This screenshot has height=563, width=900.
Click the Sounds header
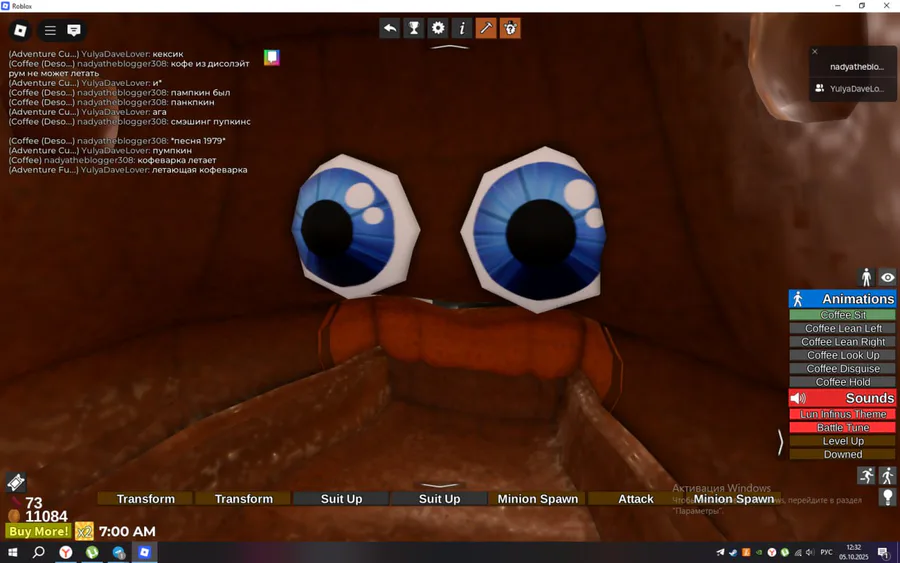[x=842, y=398]
